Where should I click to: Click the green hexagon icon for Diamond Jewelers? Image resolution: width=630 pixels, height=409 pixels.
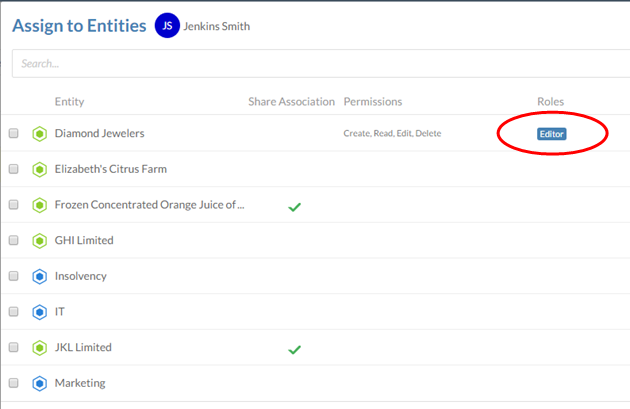pyautogui.click(x=39, y=133)
